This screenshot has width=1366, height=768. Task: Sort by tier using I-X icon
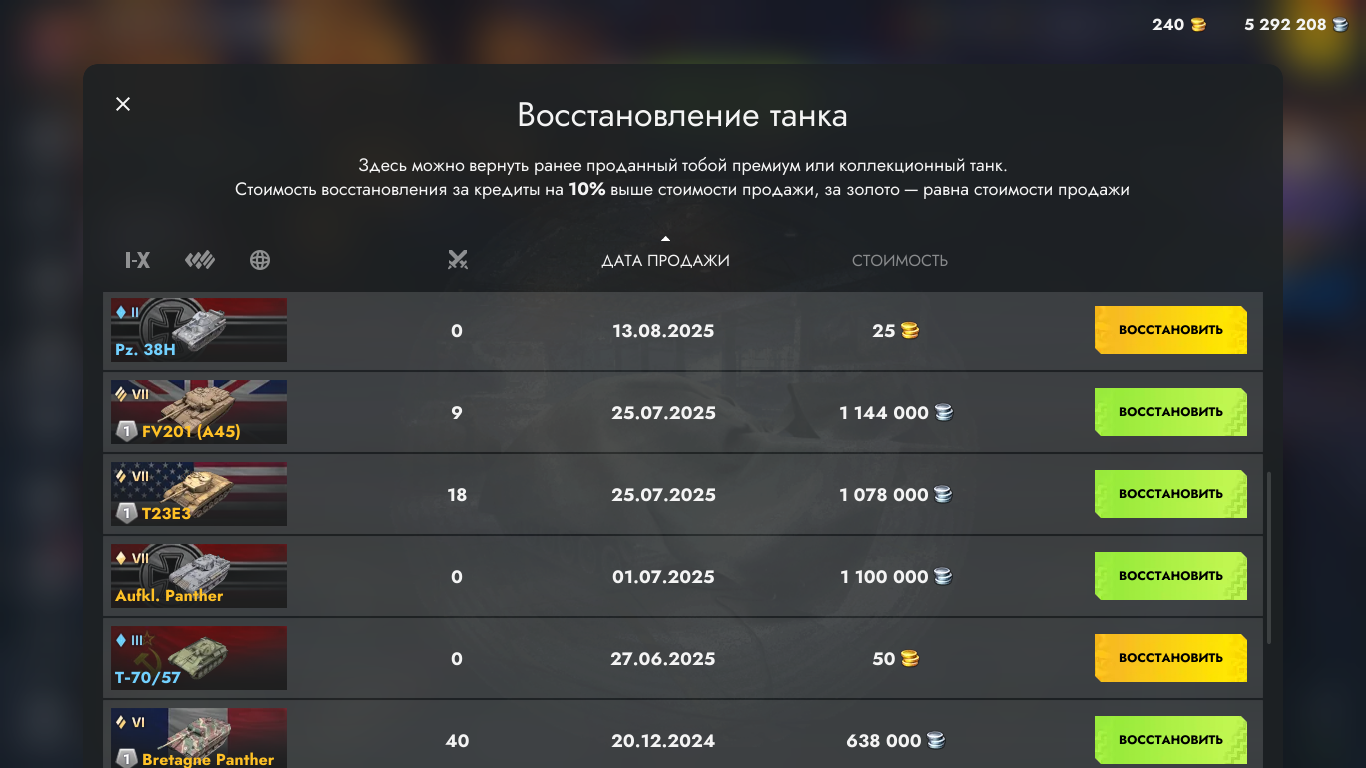pyautogui.click(x=137, y=261)
